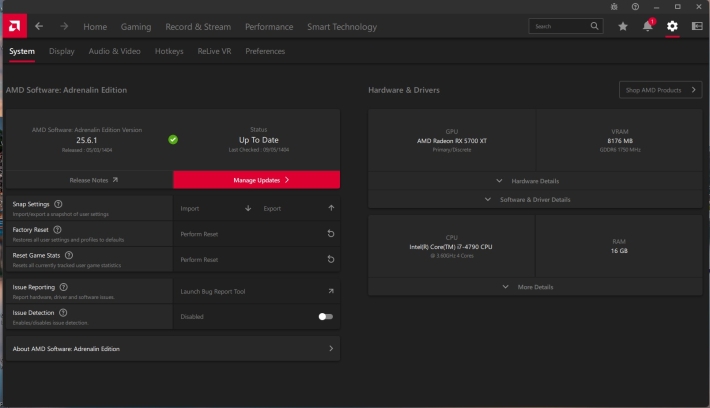Show Issue Reporting help icon
This screenshot has height=408, width=710.
pos(63,287)
